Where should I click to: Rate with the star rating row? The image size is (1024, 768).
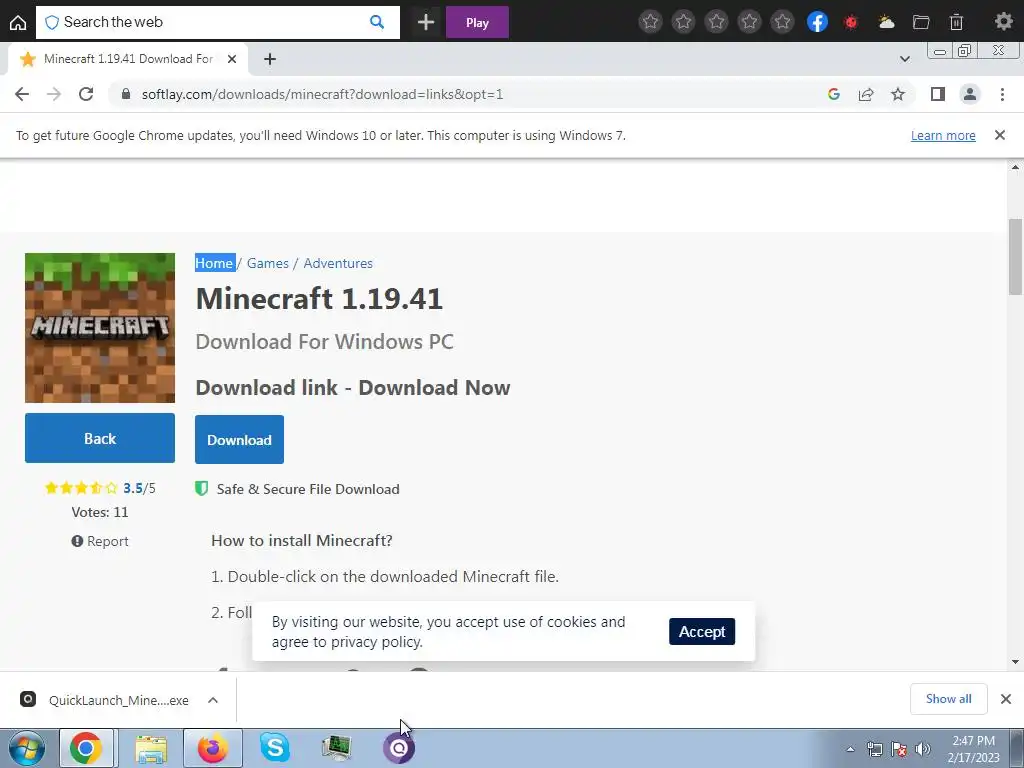[82, 488]
